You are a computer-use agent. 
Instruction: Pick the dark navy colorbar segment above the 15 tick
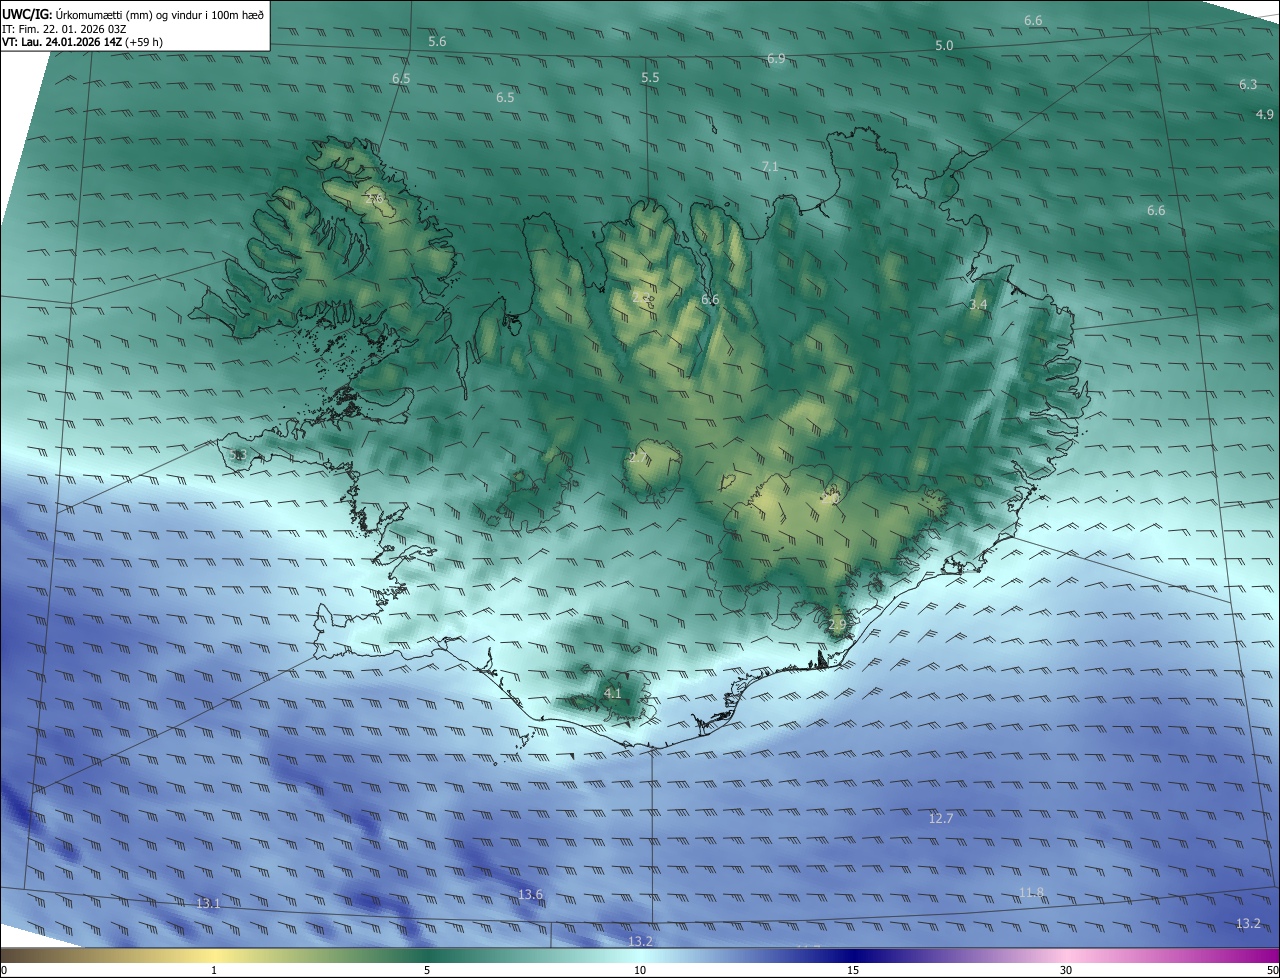[x=853, y=956]
